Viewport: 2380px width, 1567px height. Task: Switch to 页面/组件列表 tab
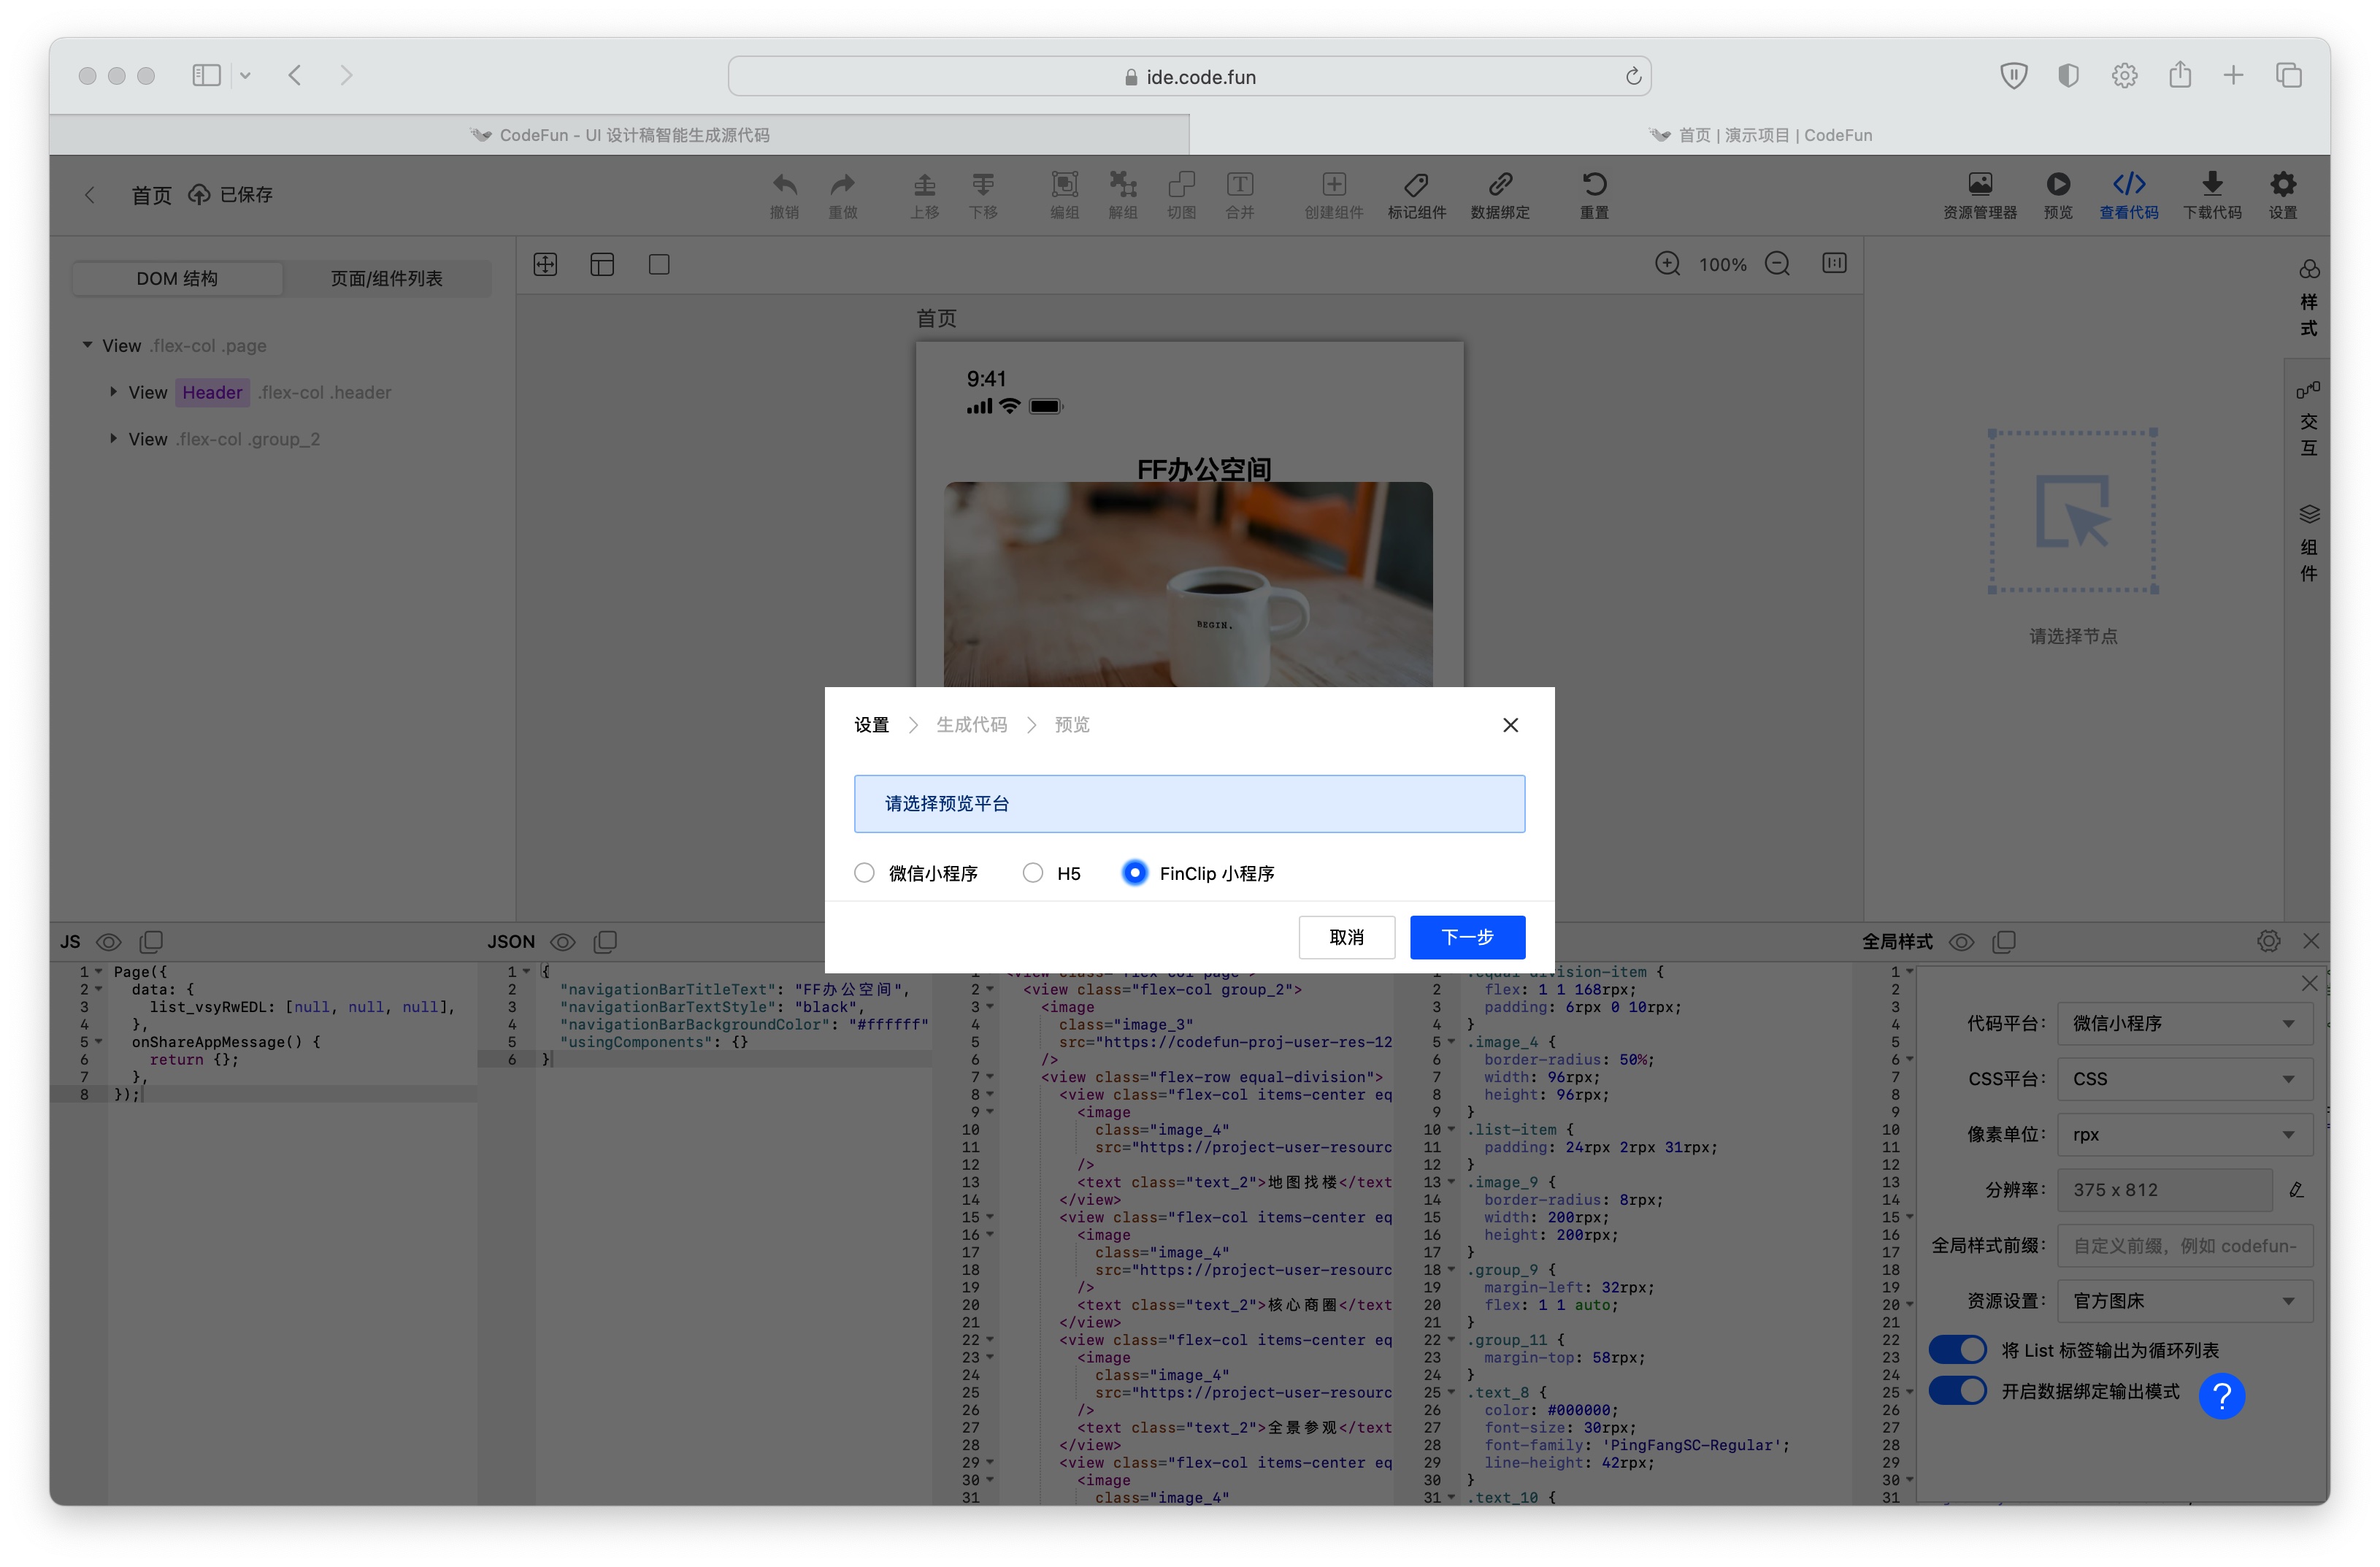(386, 278)
